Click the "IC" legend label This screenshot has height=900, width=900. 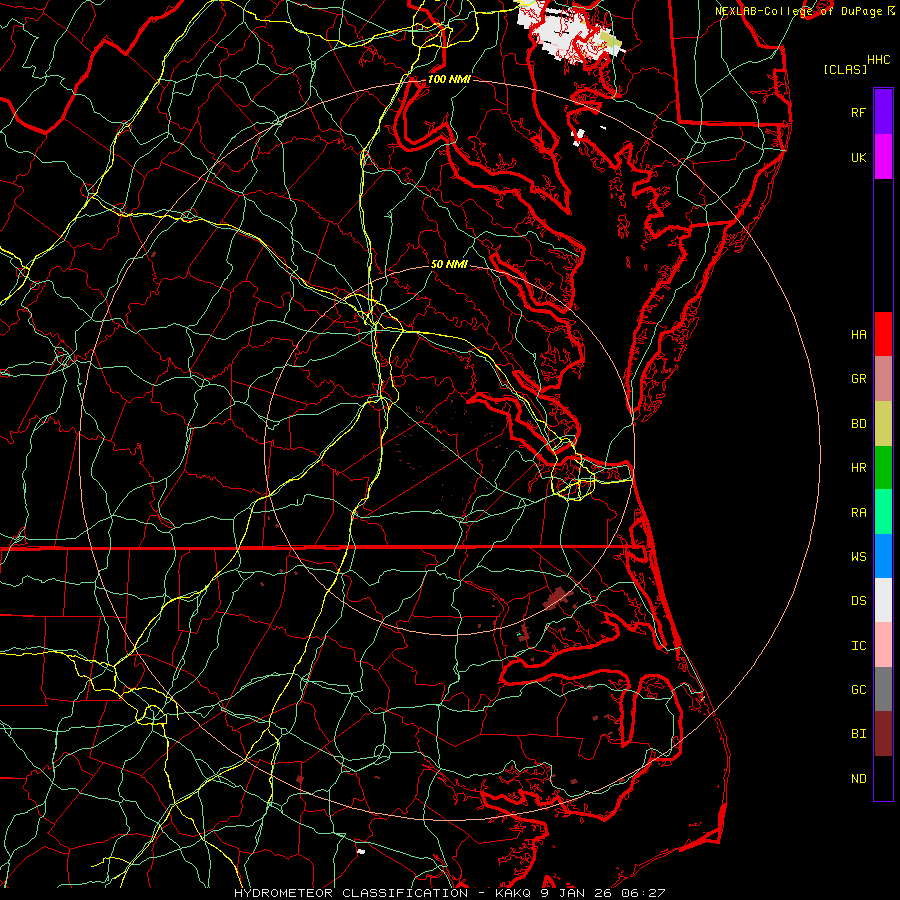tap(858, 646)
